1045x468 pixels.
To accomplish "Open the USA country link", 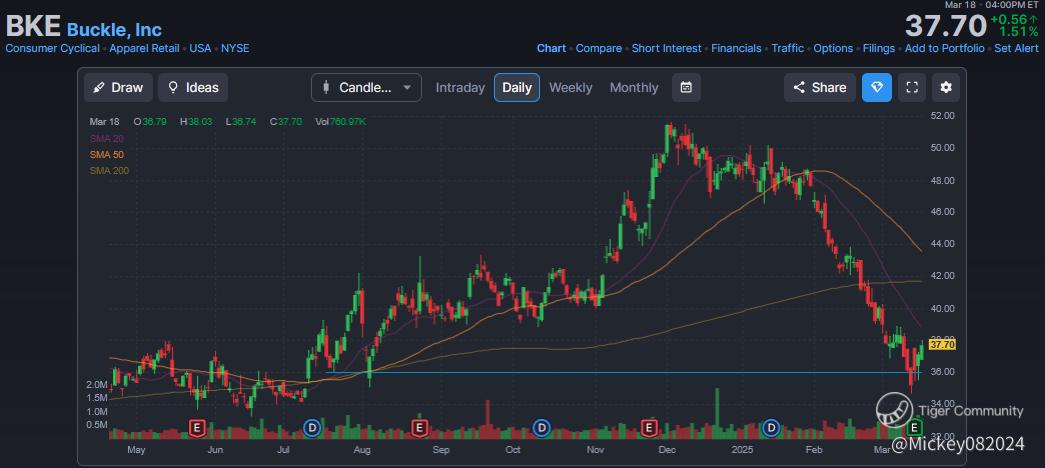I will (200, 48).
